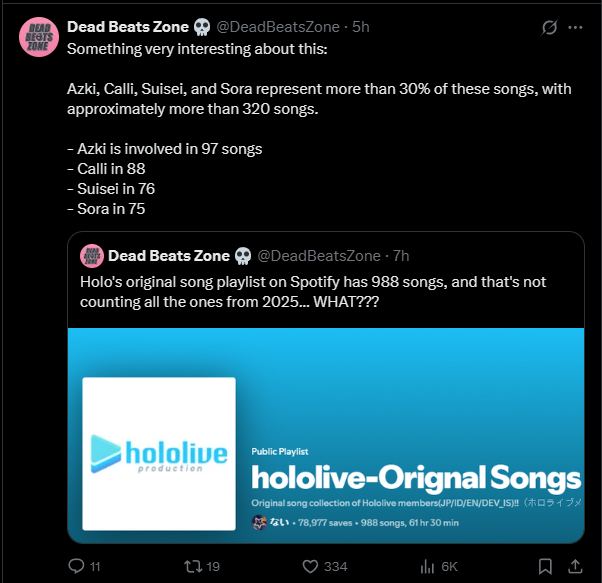
Task: Click the quoted tweet's 7h timestamp
Action: (400, 256)
